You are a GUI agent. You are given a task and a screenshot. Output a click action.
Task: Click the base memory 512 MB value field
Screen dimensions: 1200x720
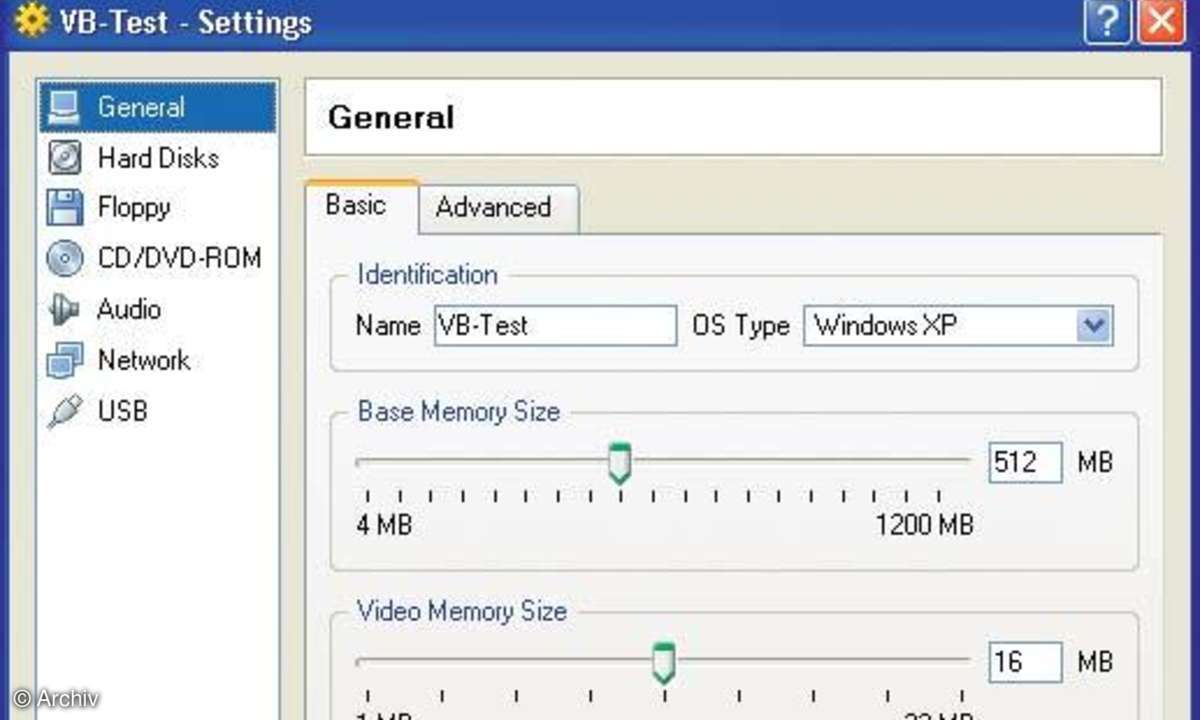click(x=1025, y=462)
